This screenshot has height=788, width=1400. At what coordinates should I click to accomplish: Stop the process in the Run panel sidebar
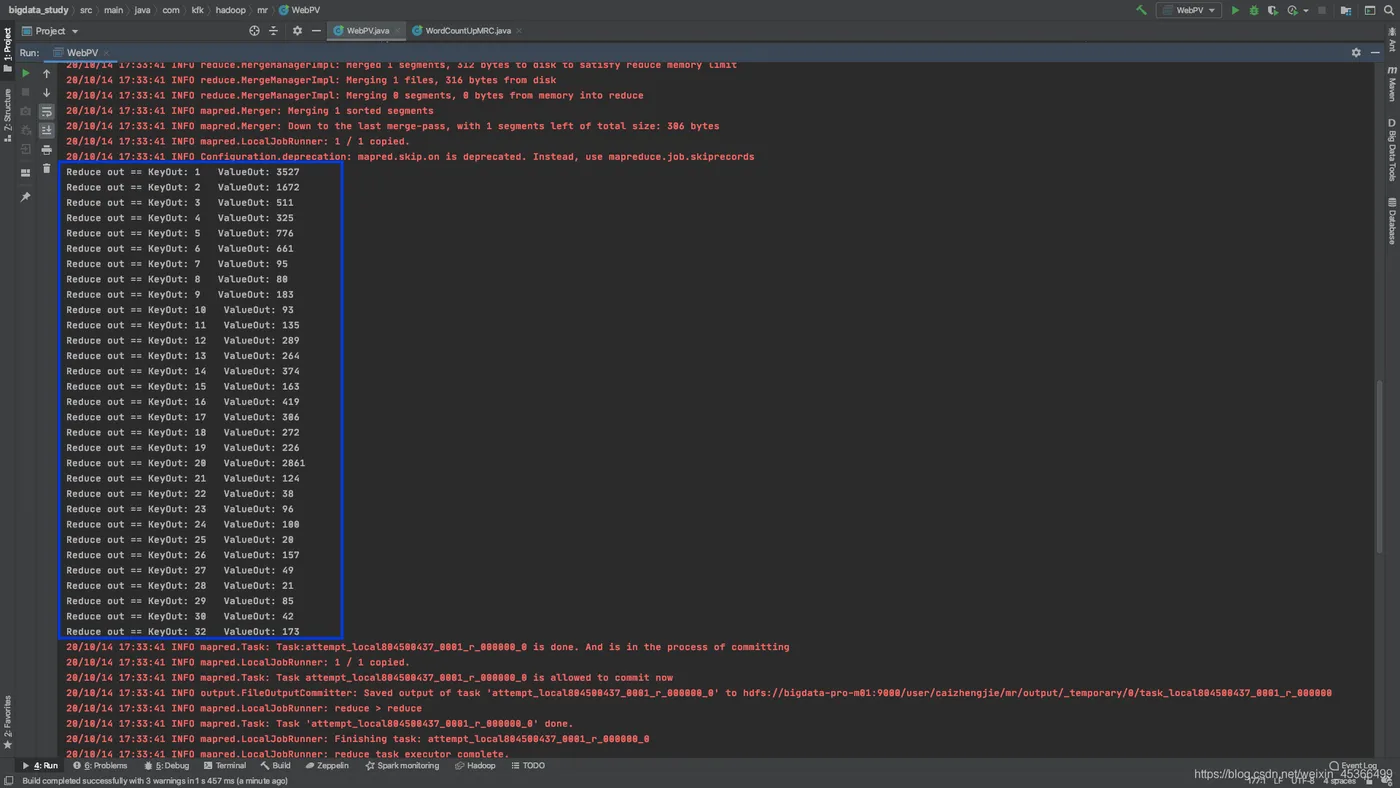point(26,92)
